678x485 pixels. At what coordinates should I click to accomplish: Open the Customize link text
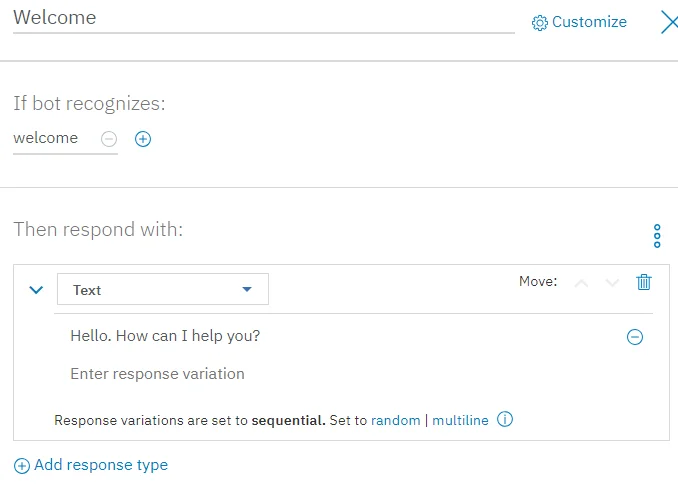(x=589, y=22)
